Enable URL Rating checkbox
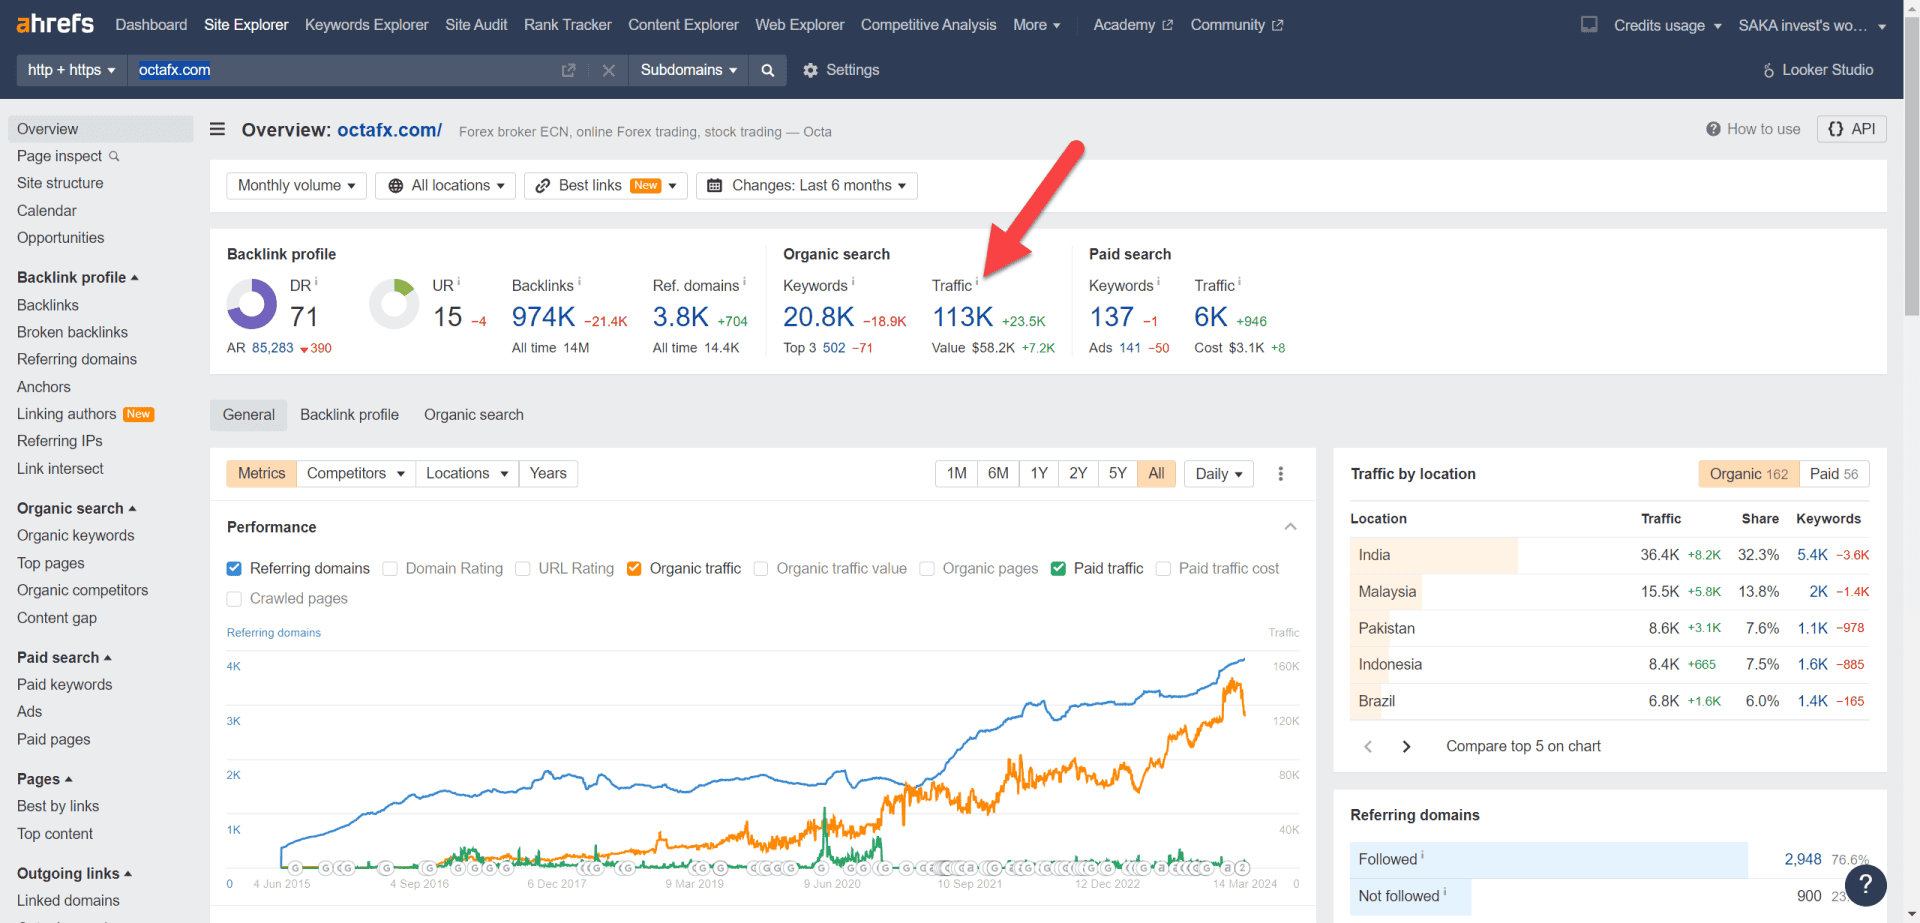 click(522, 568)
